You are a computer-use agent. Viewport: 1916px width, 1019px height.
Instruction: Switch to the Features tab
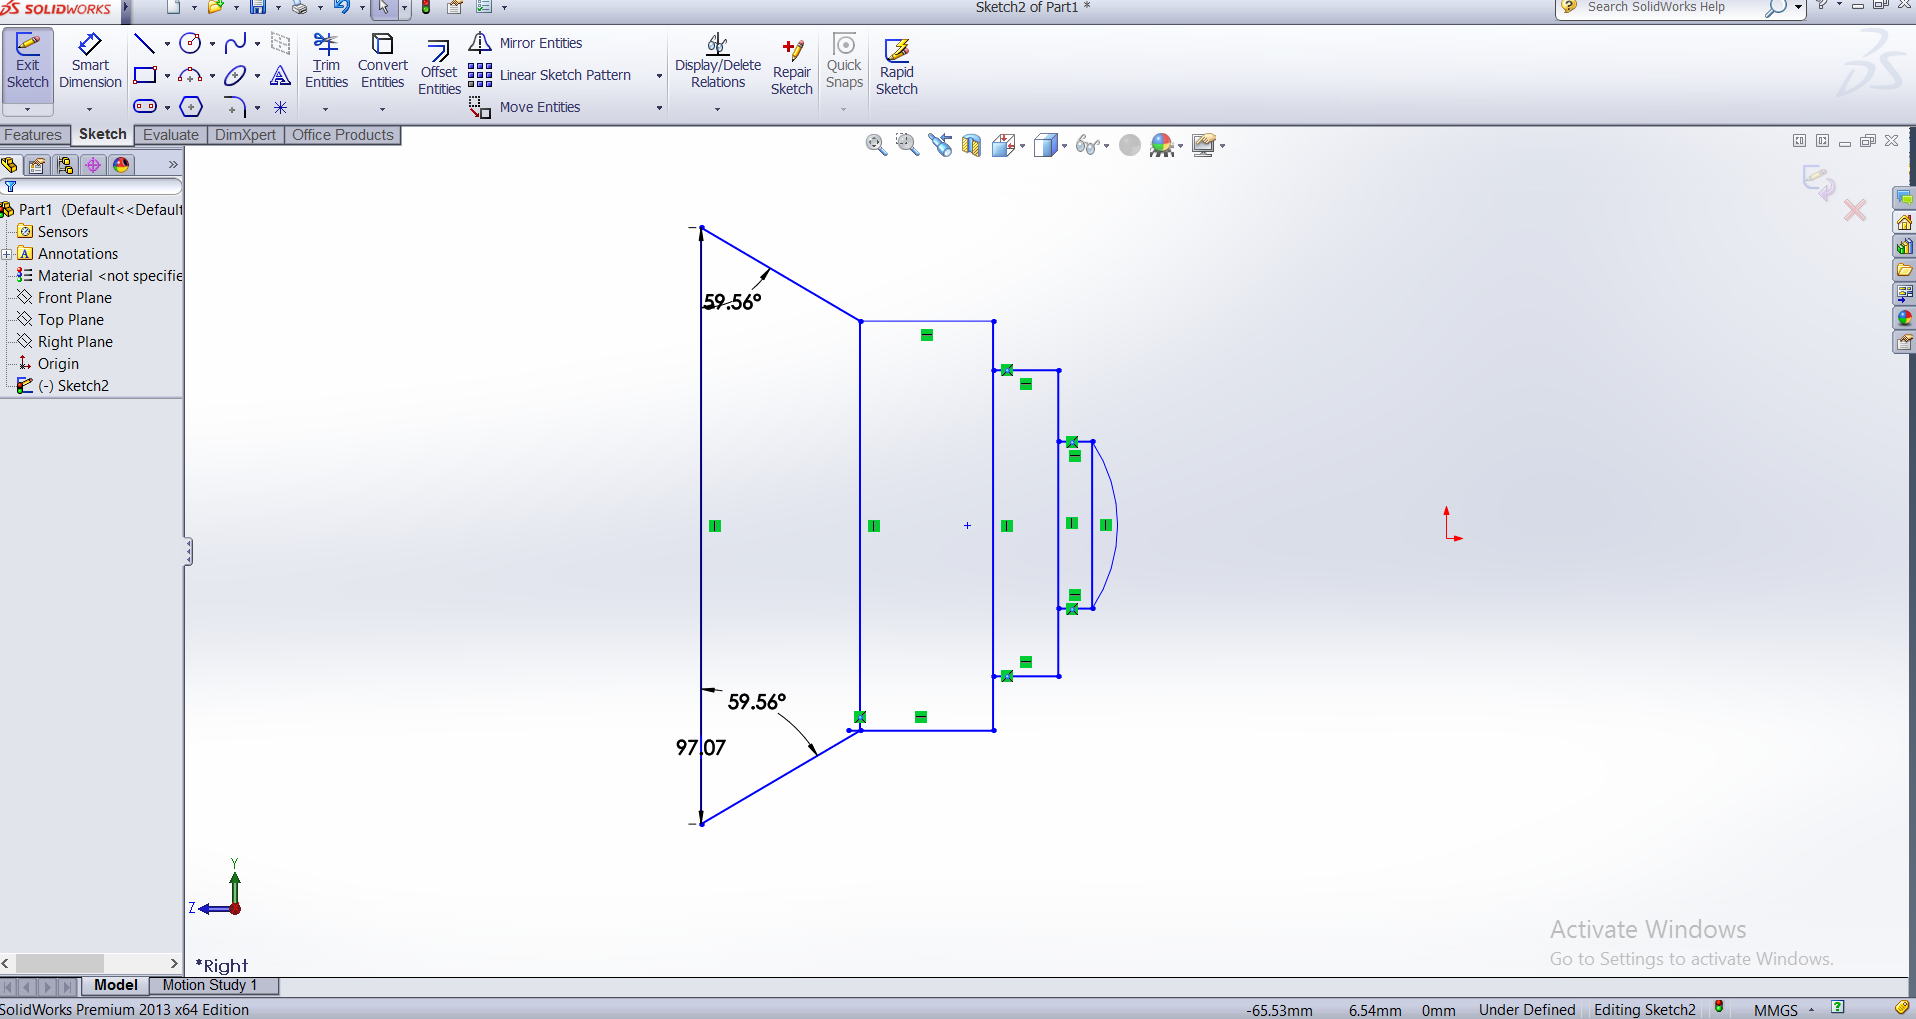pos(33,135)
